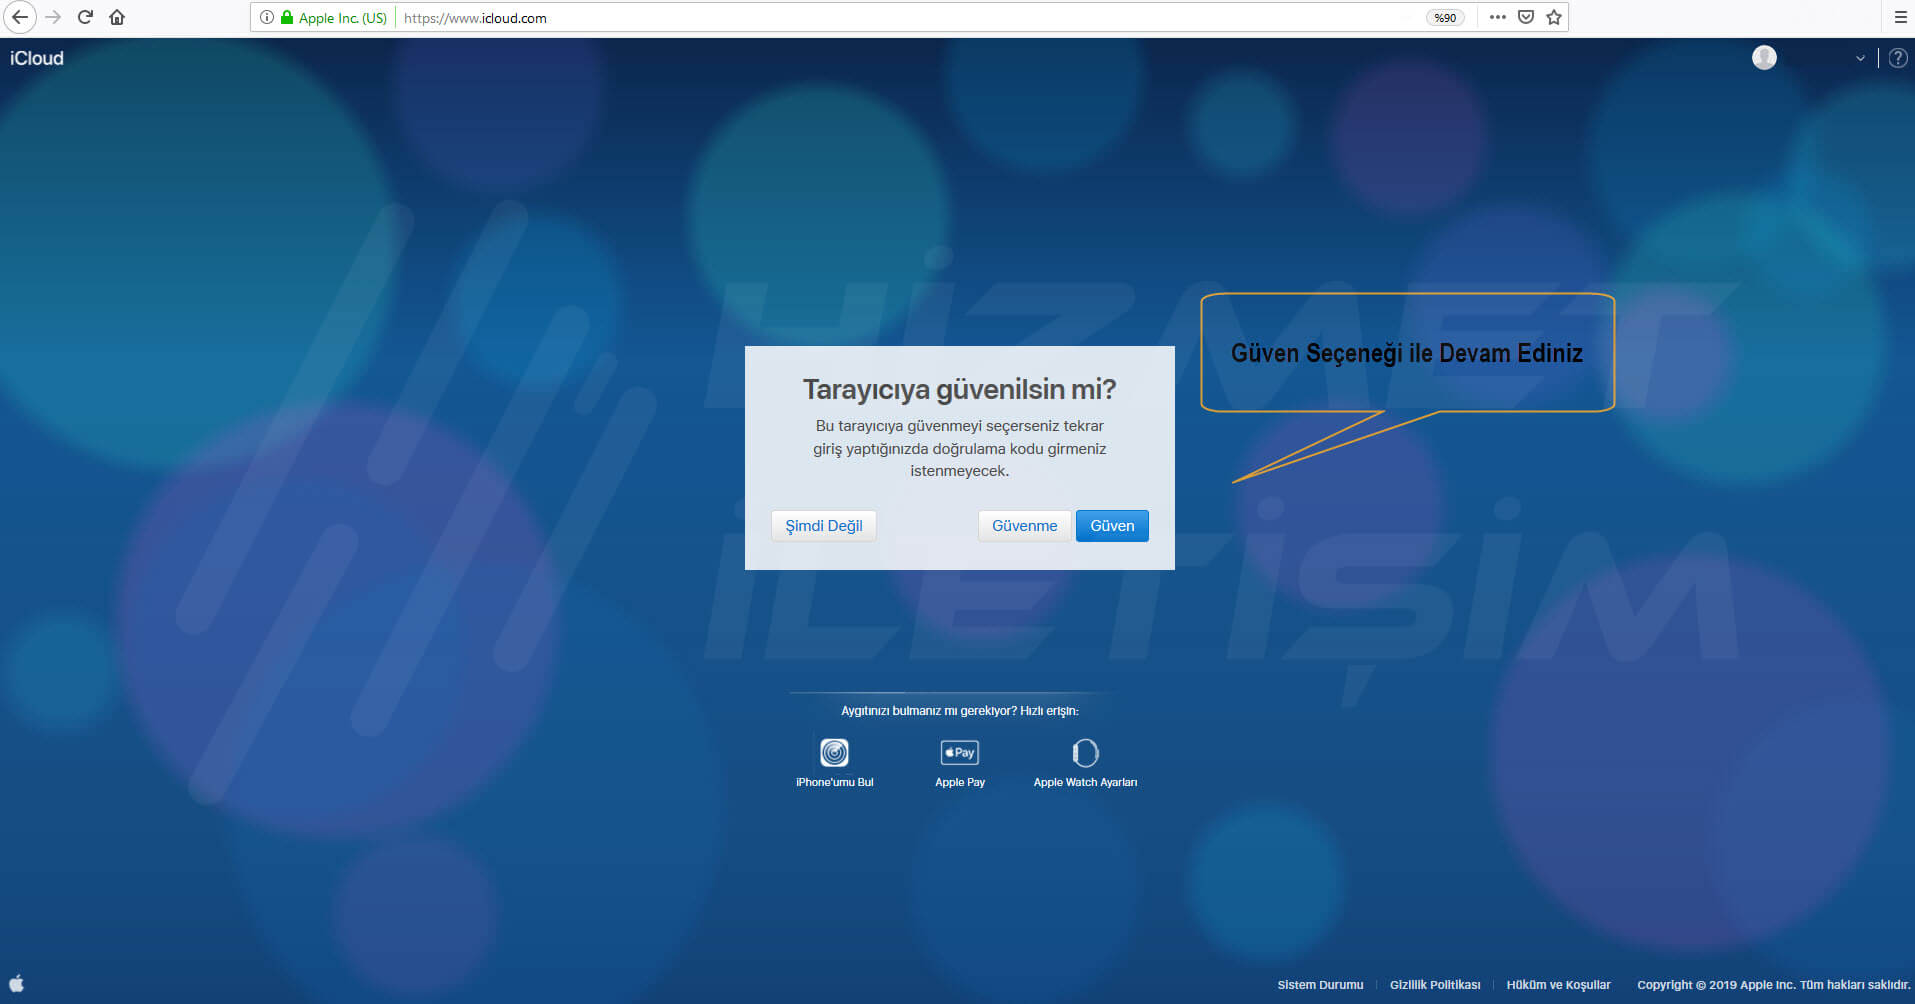This screenshot has width=1915, height=1004.
Task: Open Hüküm ve Koşullar footer link
Action: pyautogui.click(x=1558, y=985)
